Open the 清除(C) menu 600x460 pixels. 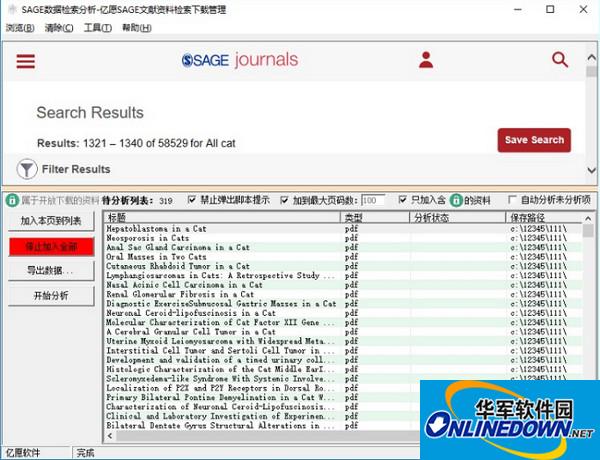pyautogui.click(x=59, y=27)
